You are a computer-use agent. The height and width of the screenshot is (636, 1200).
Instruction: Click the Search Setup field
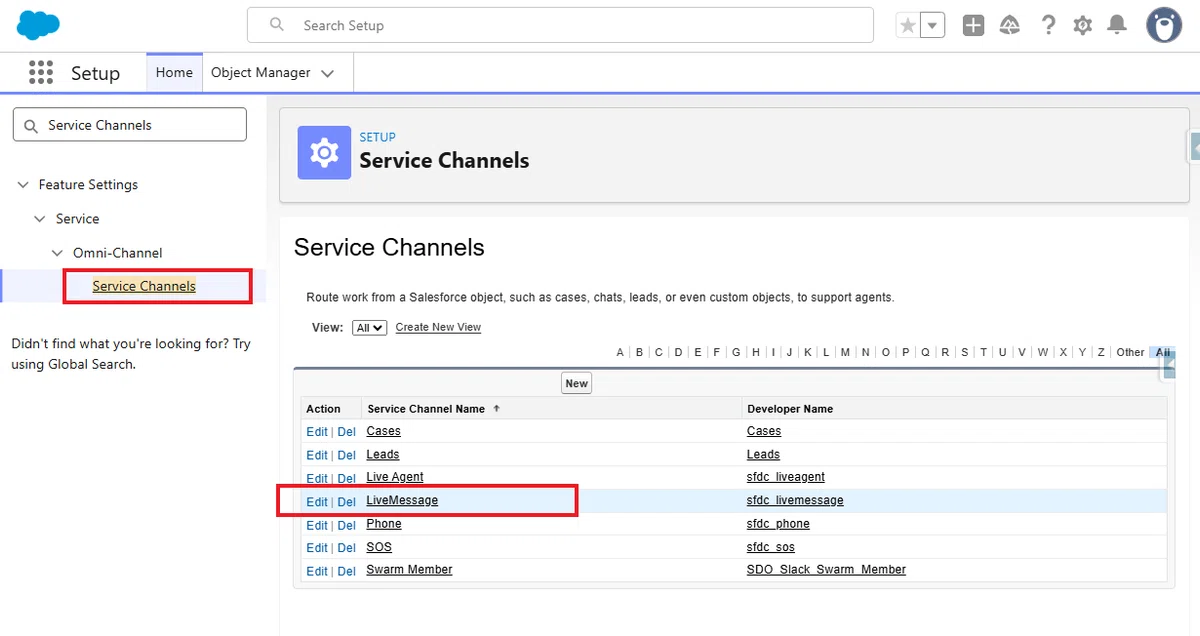coord(560,25)
